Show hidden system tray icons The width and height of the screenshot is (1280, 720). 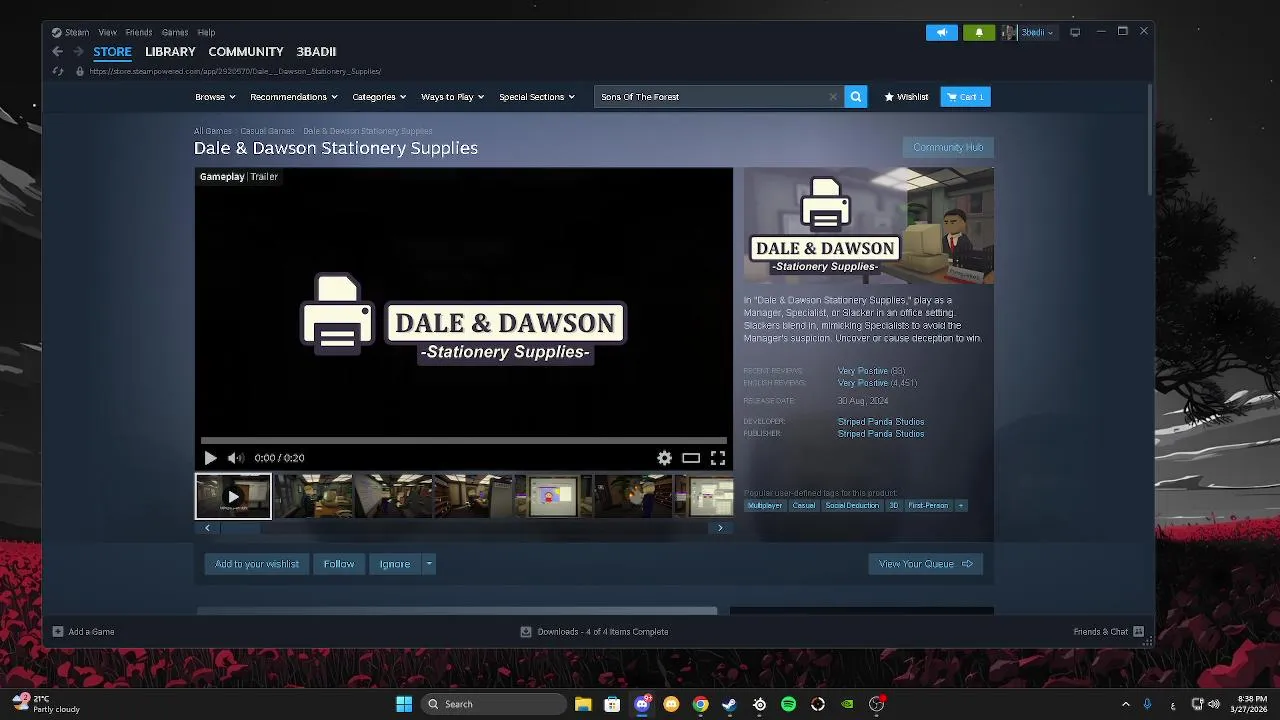[x=1125, y=704]
